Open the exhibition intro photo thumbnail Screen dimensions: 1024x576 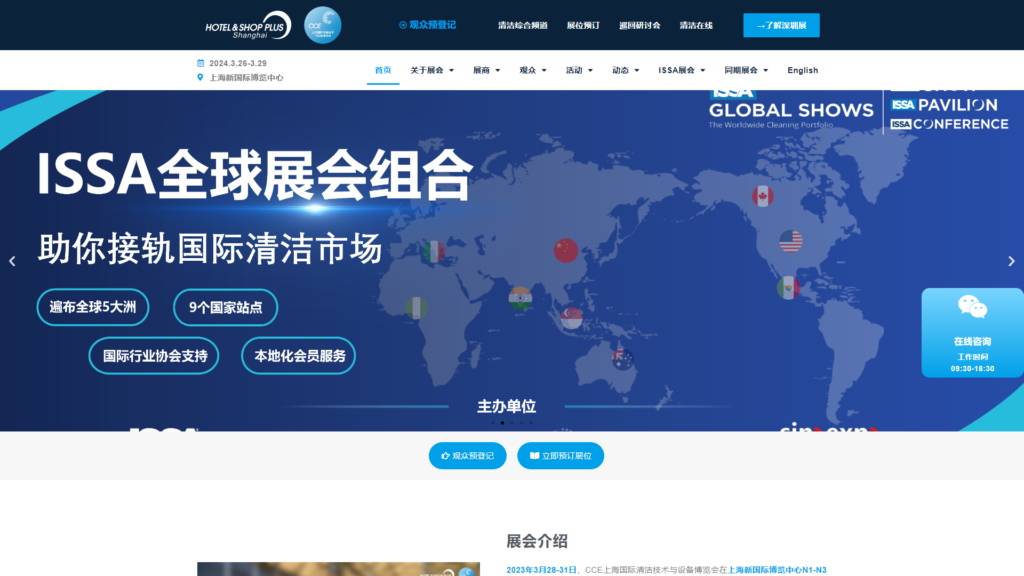(x=338, y=569)
